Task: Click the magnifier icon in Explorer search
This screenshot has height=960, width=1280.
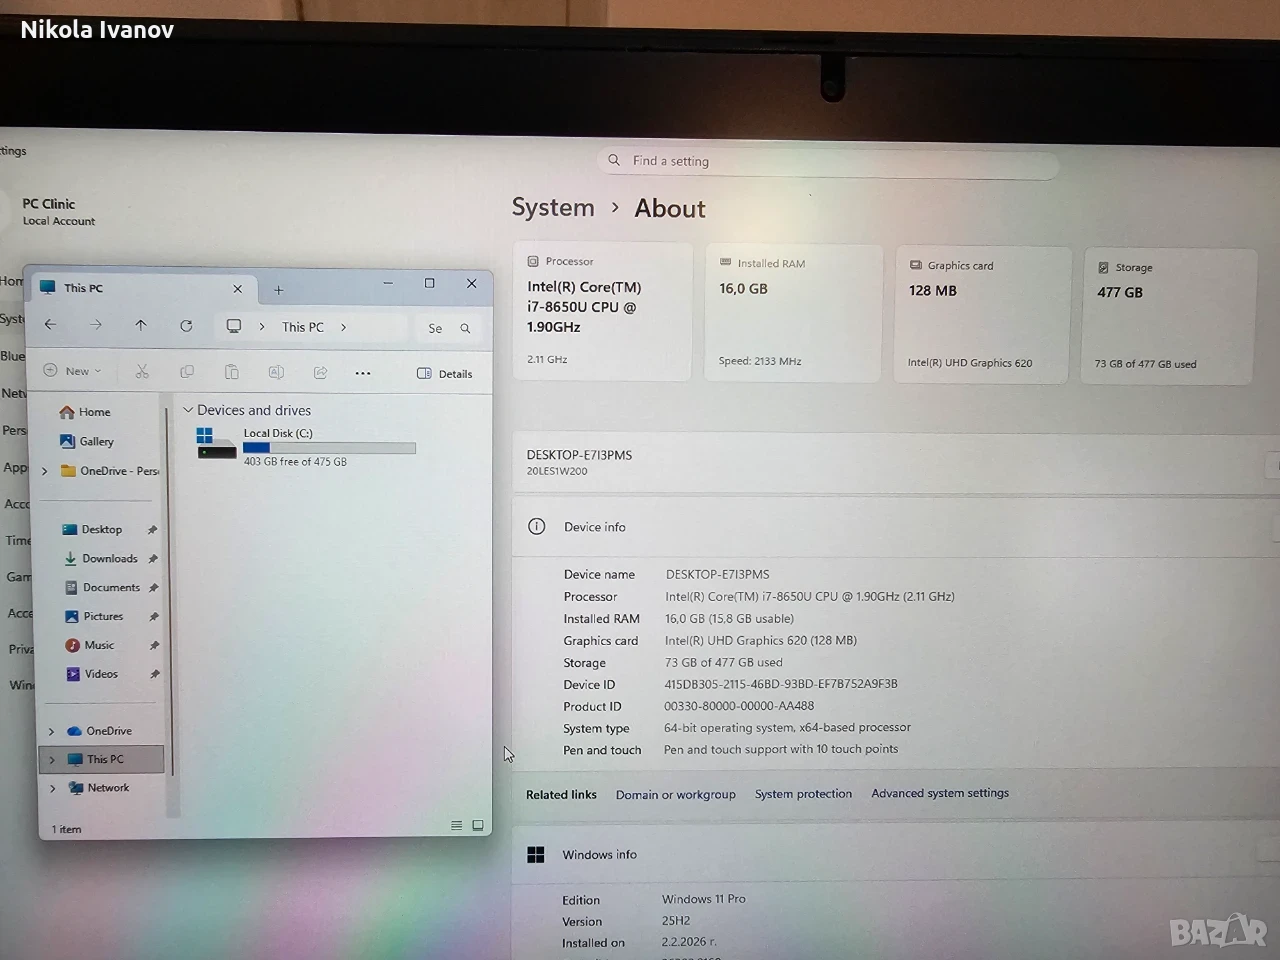Action: [x=465, y=328]
